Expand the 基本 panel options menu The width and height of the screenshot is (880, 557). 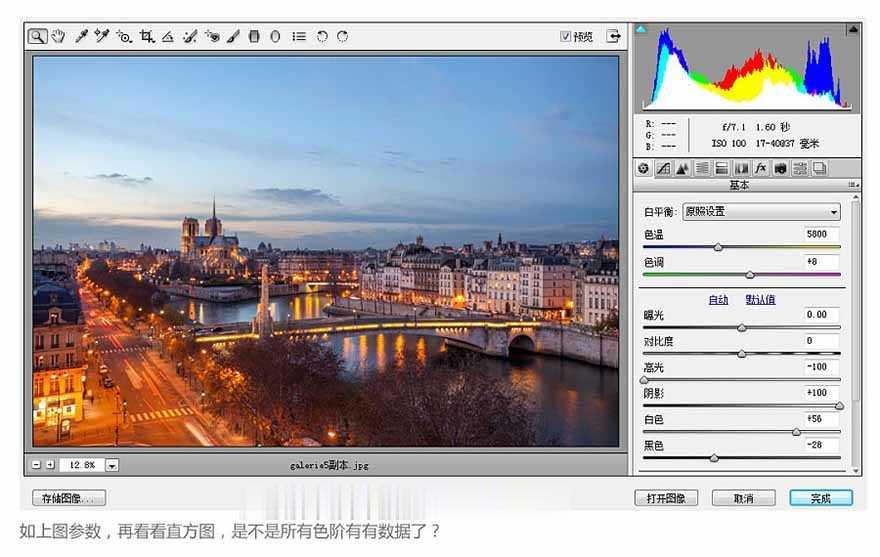(852, 185)
